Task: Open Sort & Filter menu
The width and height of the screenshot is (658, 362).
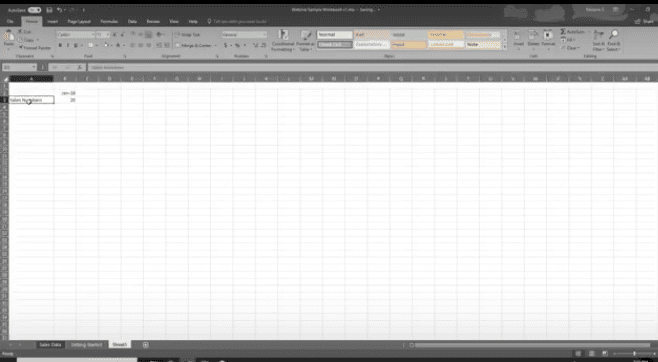Action: pyautogui.click(x=599, y=40)
